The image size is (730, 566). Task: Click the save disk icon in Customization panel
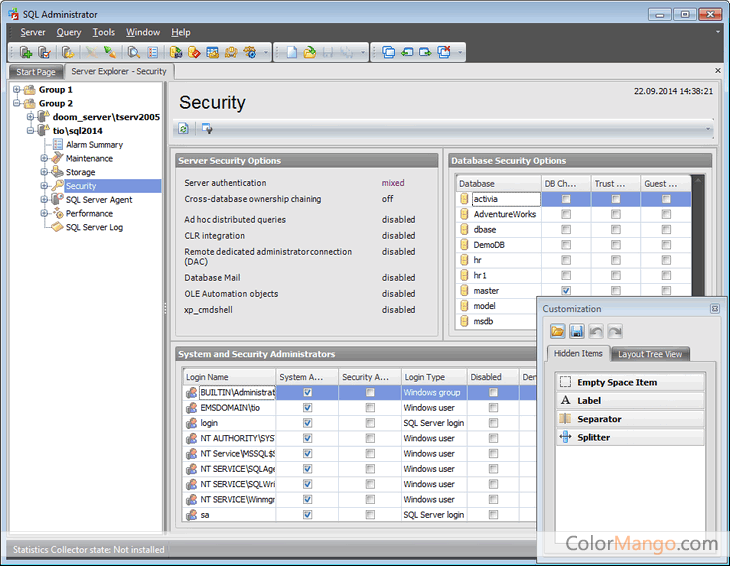[576, 331]
